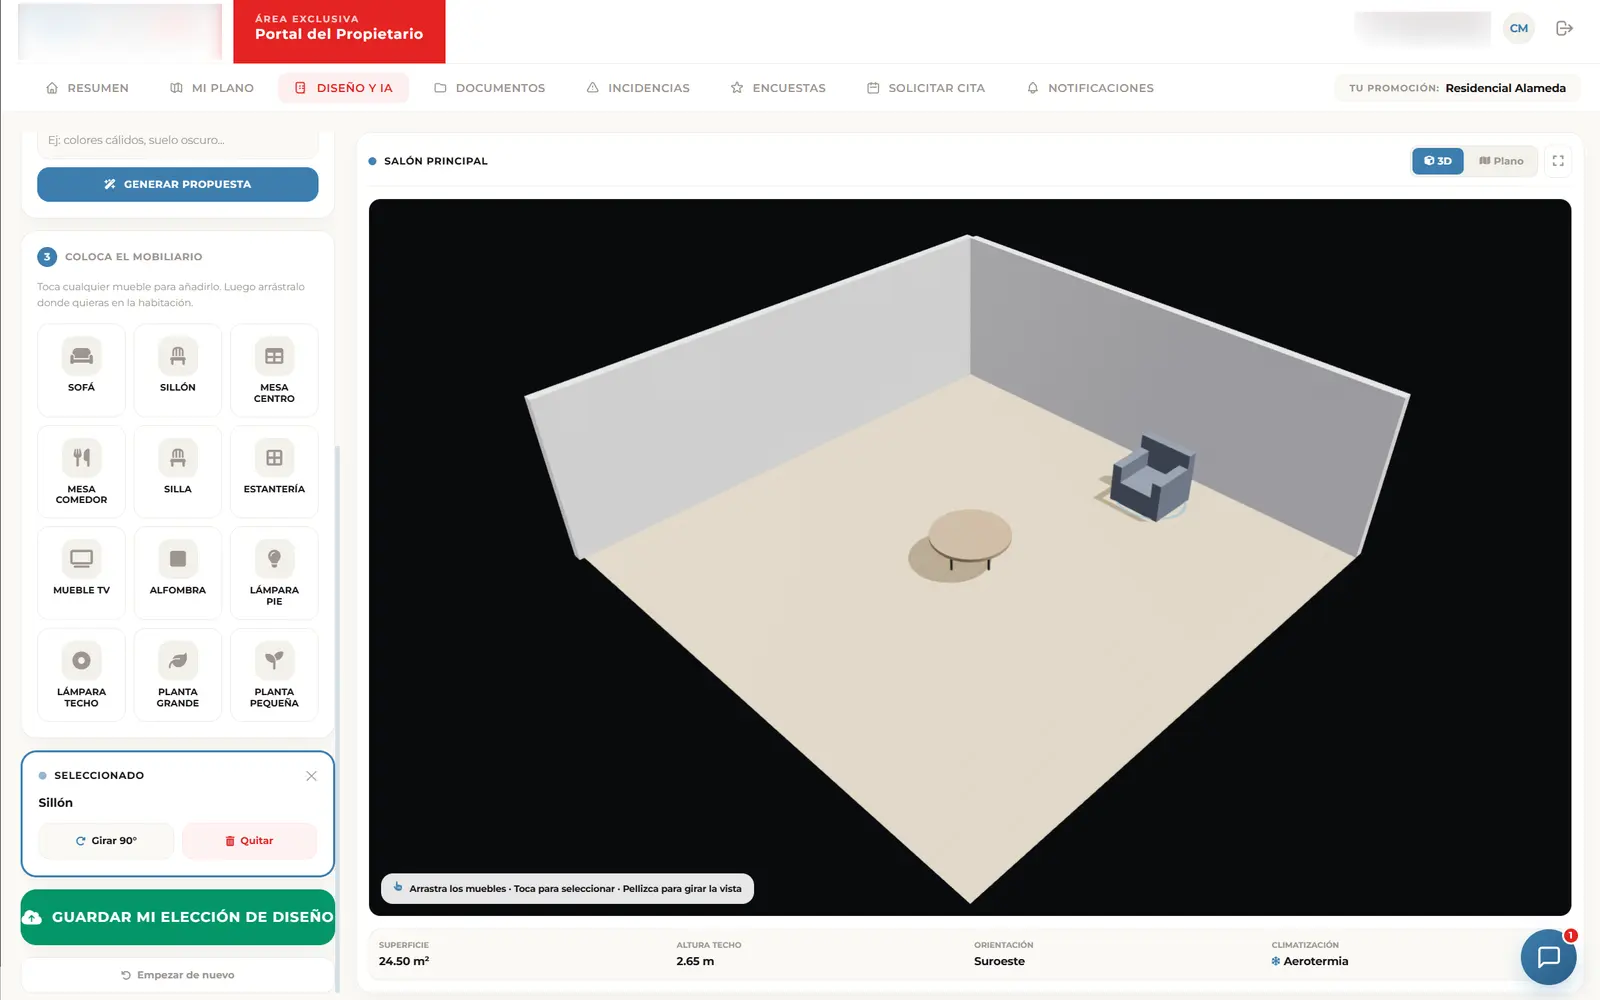1600x1000 pixels.
Task: Select the armchair in the 3D room
Action: pyautogui.click(x=1153, y=478)
